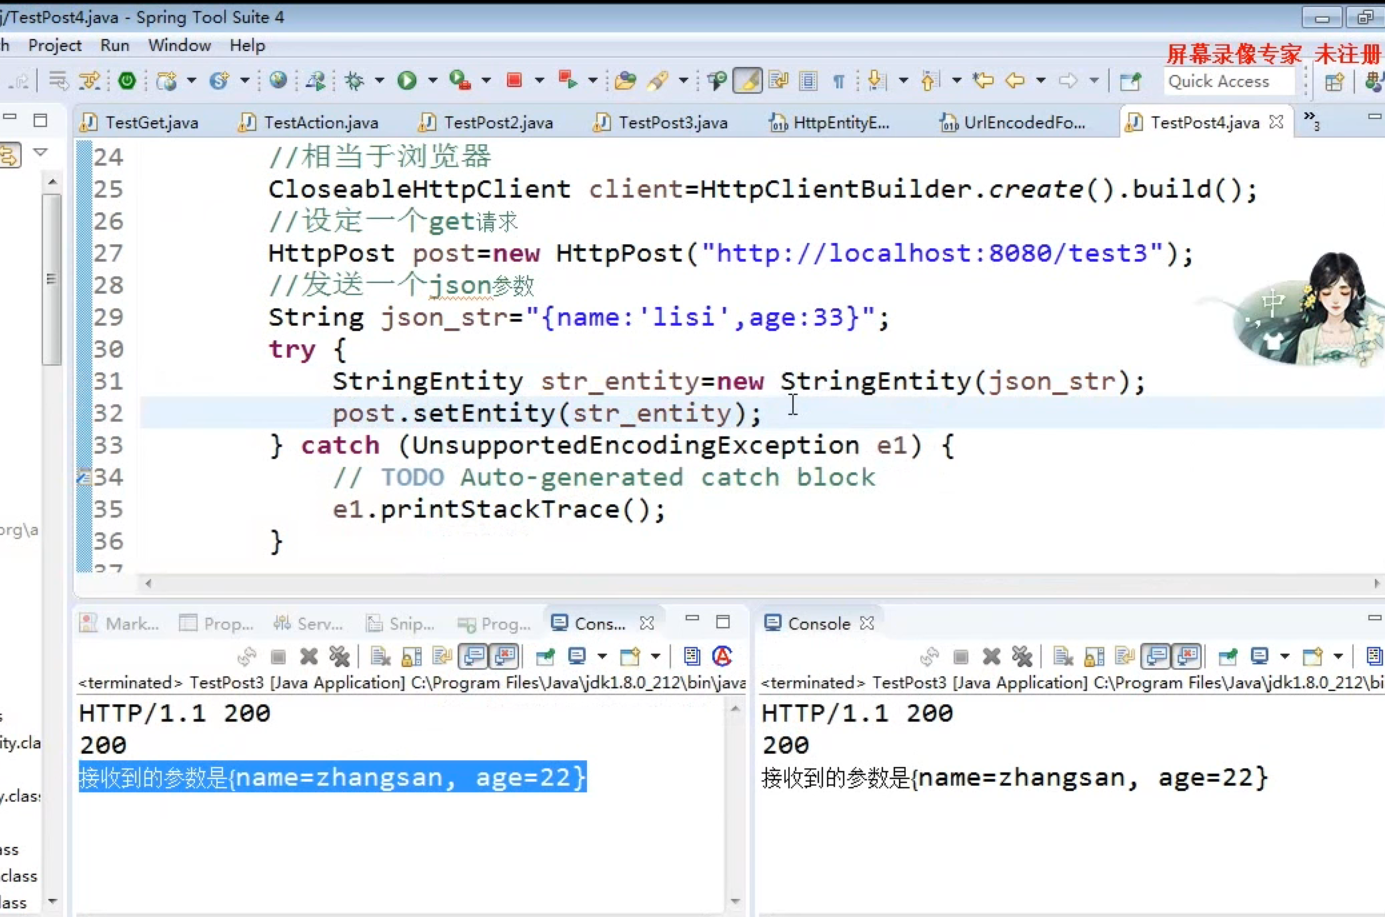
Task: Click the Debug bug icon
Action: pos(354,81)
